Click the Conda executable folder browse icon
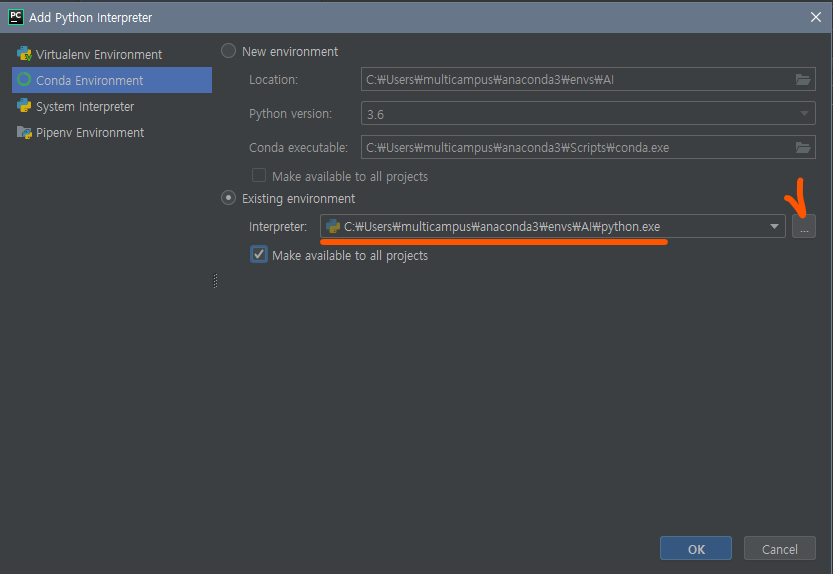 pos(802,147)
